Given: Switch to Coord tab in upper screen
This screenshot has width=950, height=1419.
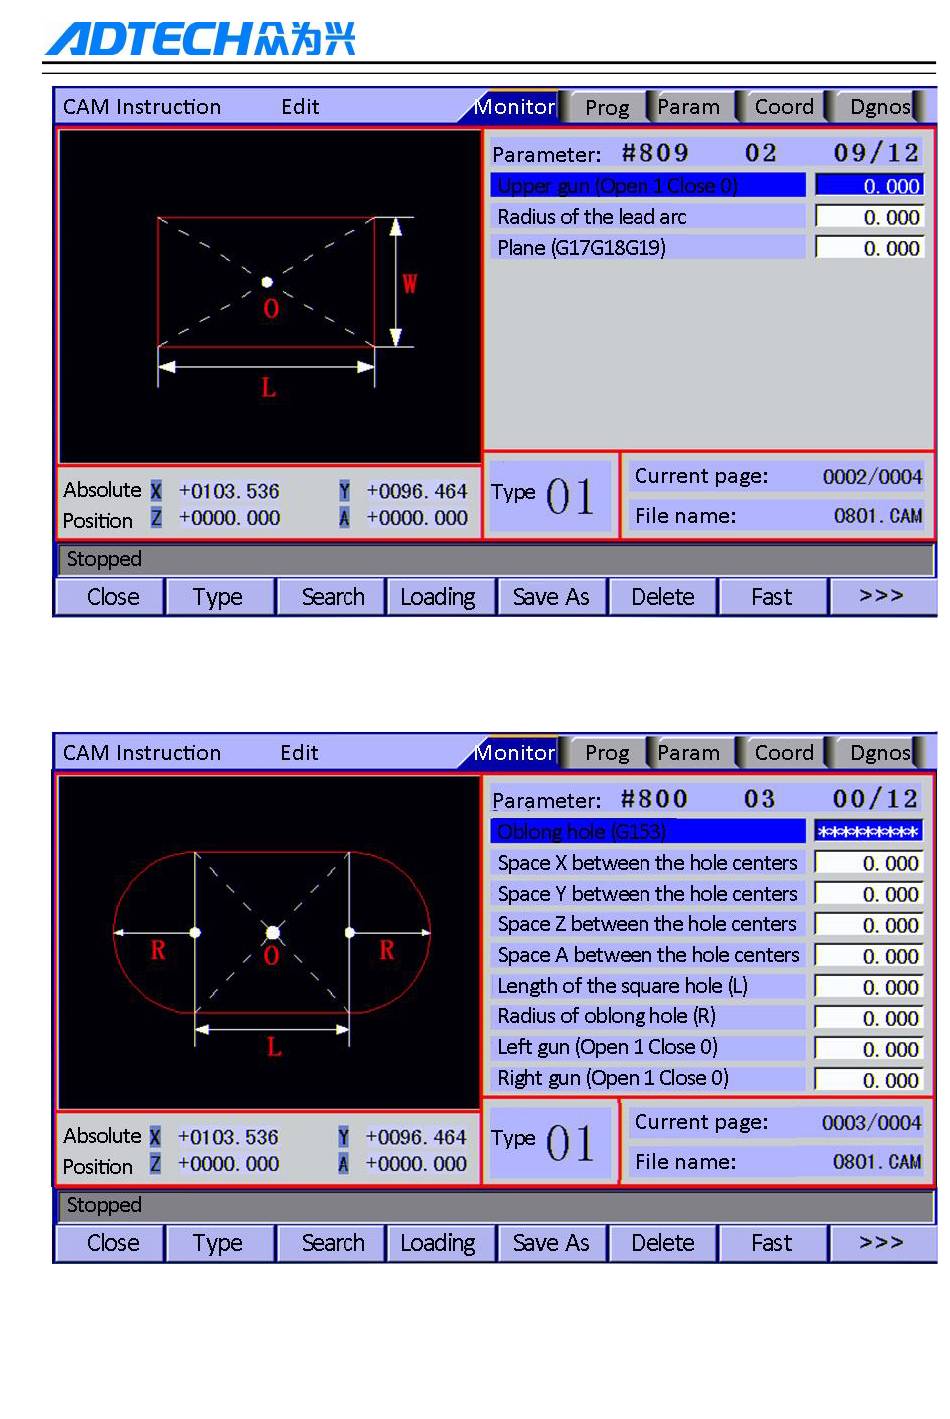Looking at the screenshot, I should tap(783, 107).
